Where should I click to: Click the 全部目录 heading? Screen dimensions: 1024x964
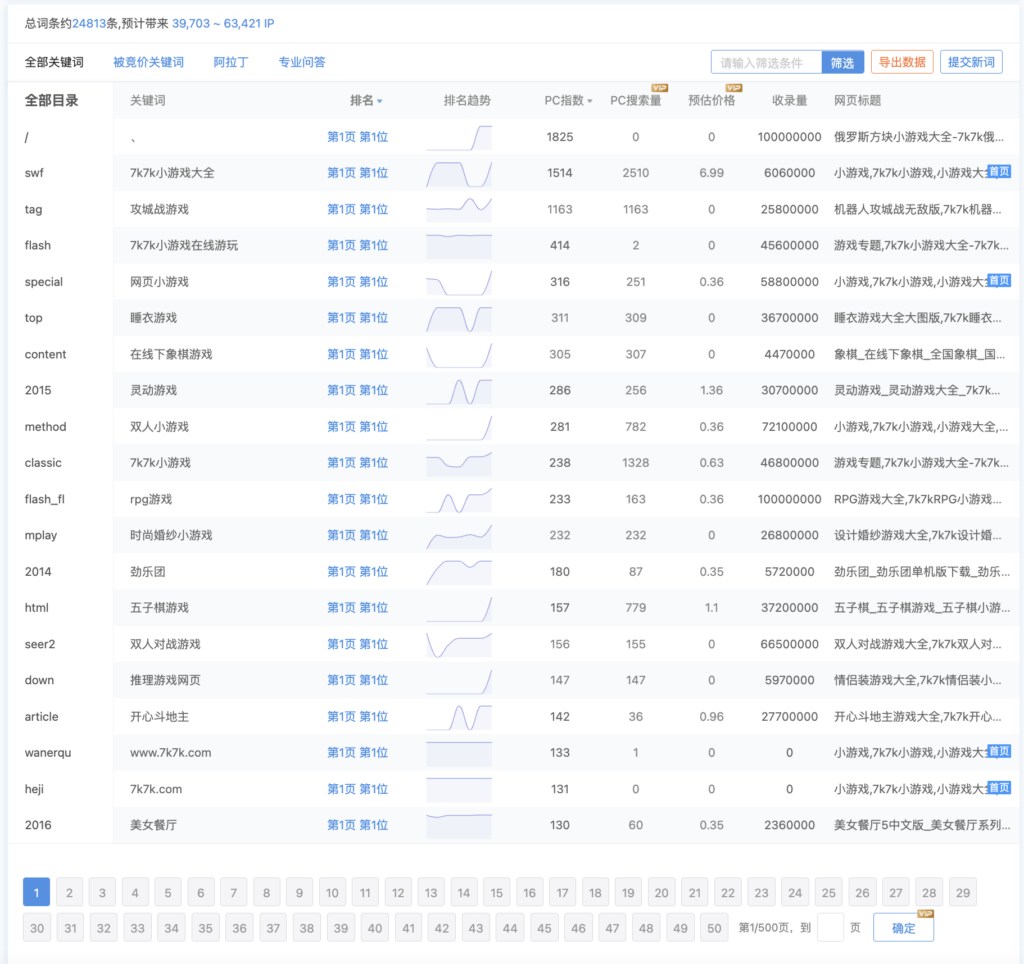click(52, 101)
